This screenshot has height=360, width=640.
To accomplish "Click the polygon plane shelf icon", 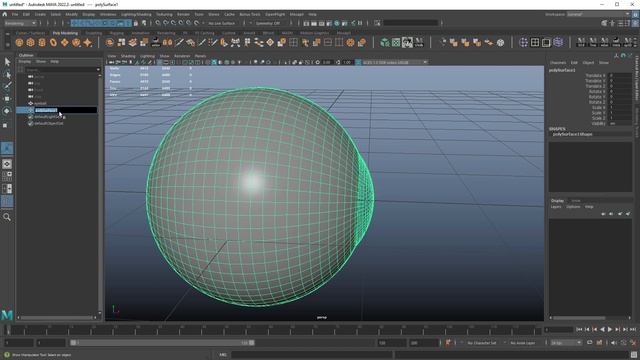I will point(65,42).
